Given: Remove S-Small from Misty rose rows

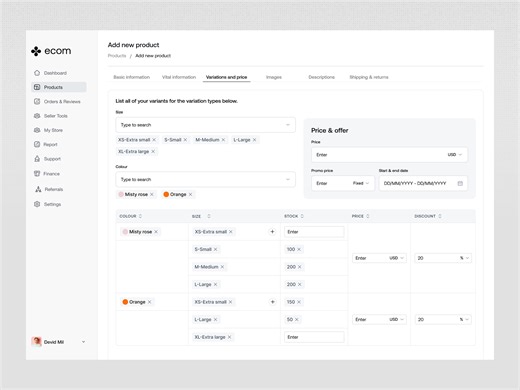Looking at the screenshot, I should 216,249.
